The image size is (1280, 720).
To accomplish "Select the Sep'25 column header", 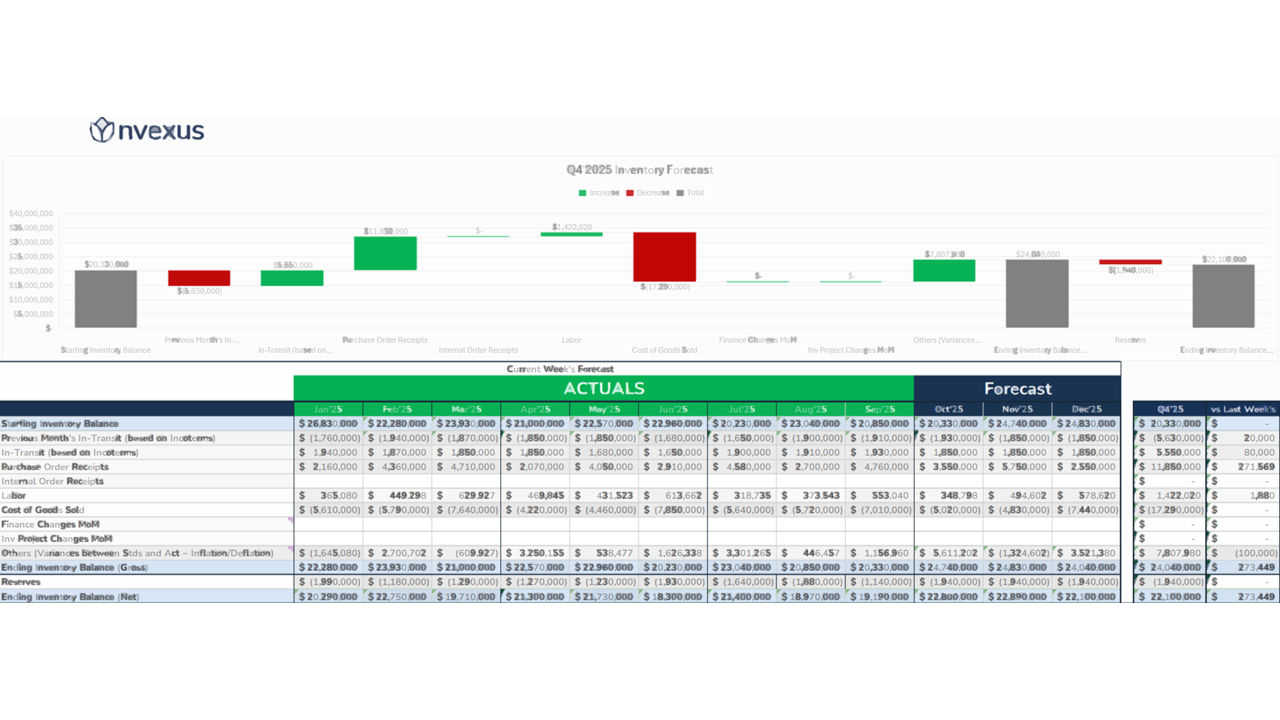I will coord(879,409).
